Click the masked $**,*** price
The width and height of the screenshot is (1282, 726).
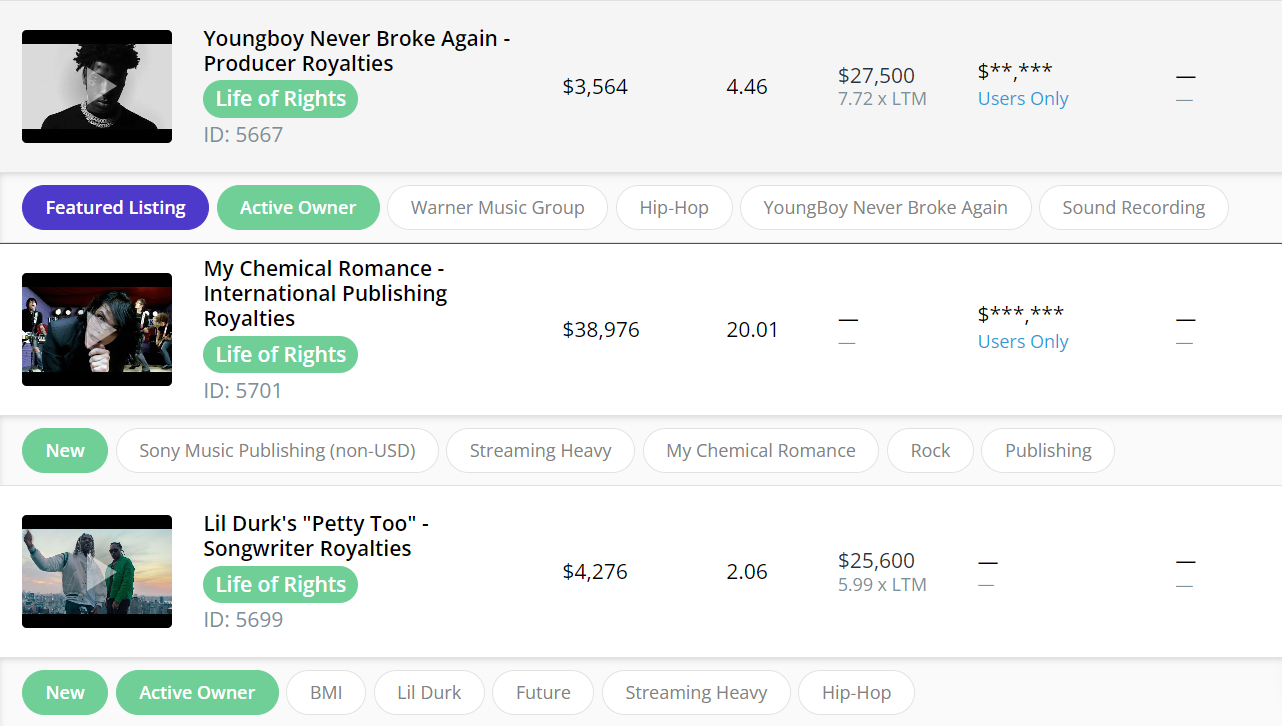coord(1015,72)
